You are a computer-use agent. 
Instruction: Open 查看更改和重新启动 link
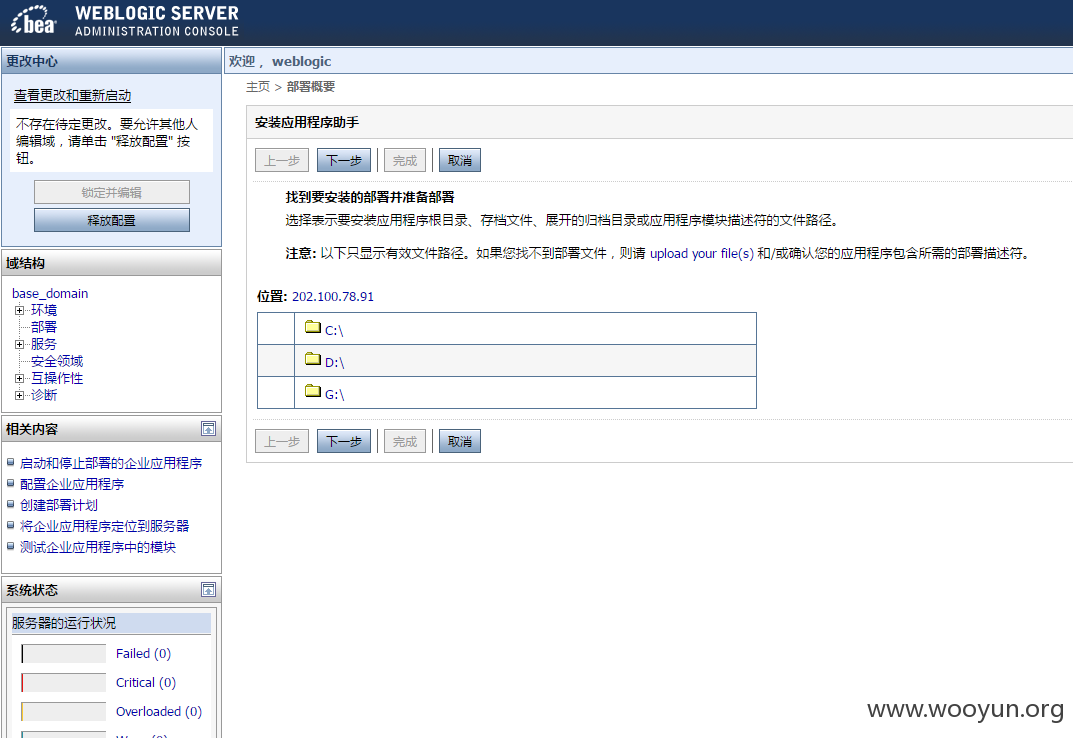tap(73, 96)
